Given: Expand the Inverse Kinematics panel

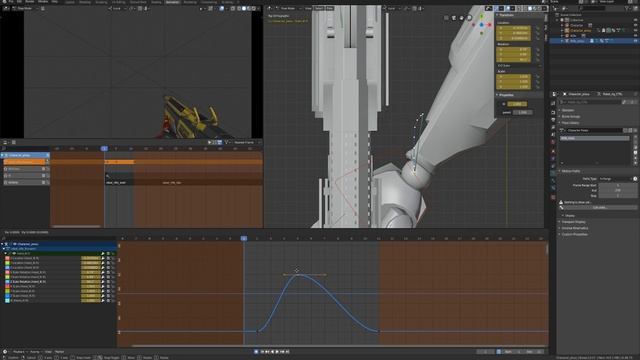Looking at the screenshot, I should click(575, 228).
